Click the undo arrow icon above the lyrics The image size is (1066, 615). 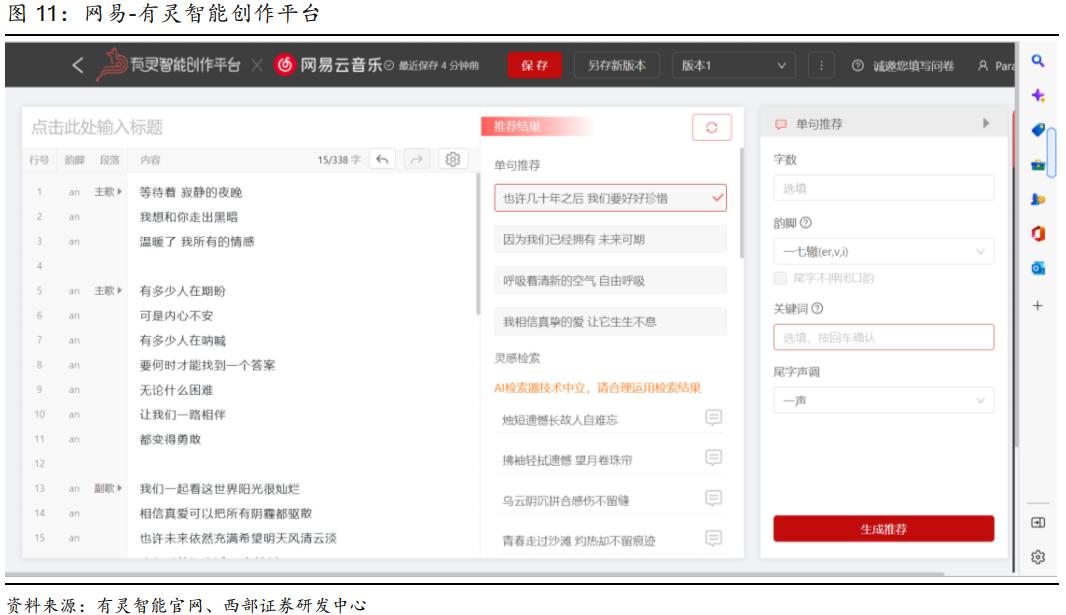tap(383, 160)
